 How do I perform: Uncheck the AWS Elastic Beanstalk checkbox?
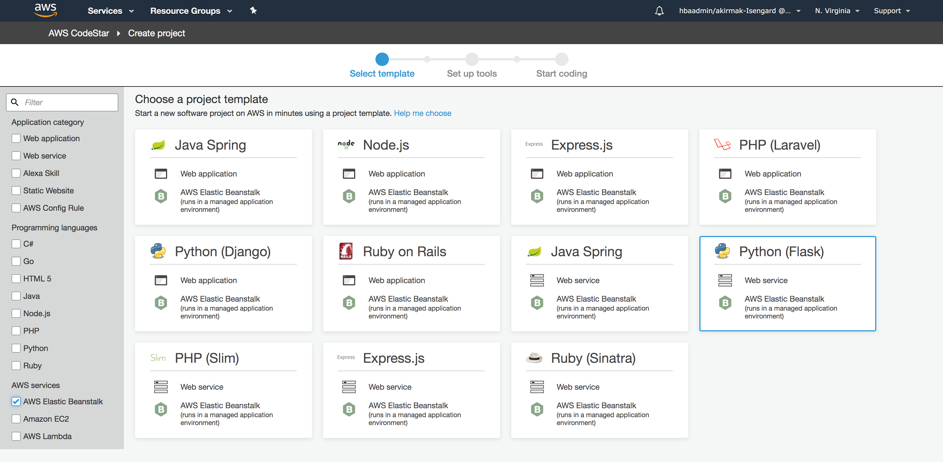[16, 401]
